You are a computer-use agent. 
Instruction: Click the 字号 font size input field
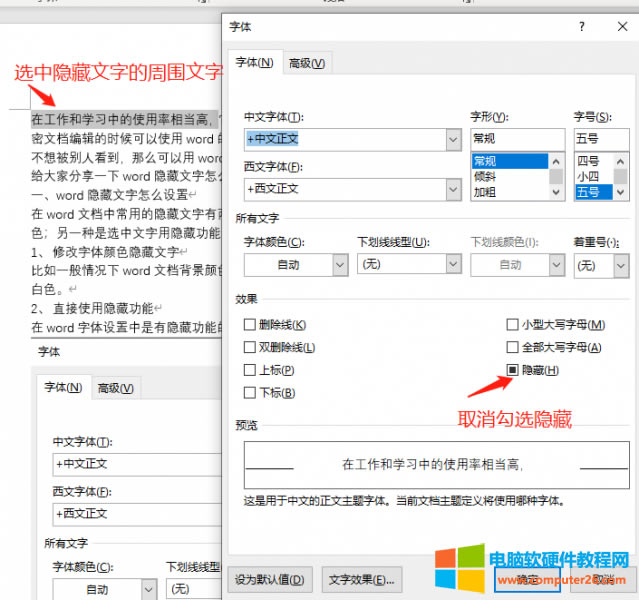(x=600, y=139)
